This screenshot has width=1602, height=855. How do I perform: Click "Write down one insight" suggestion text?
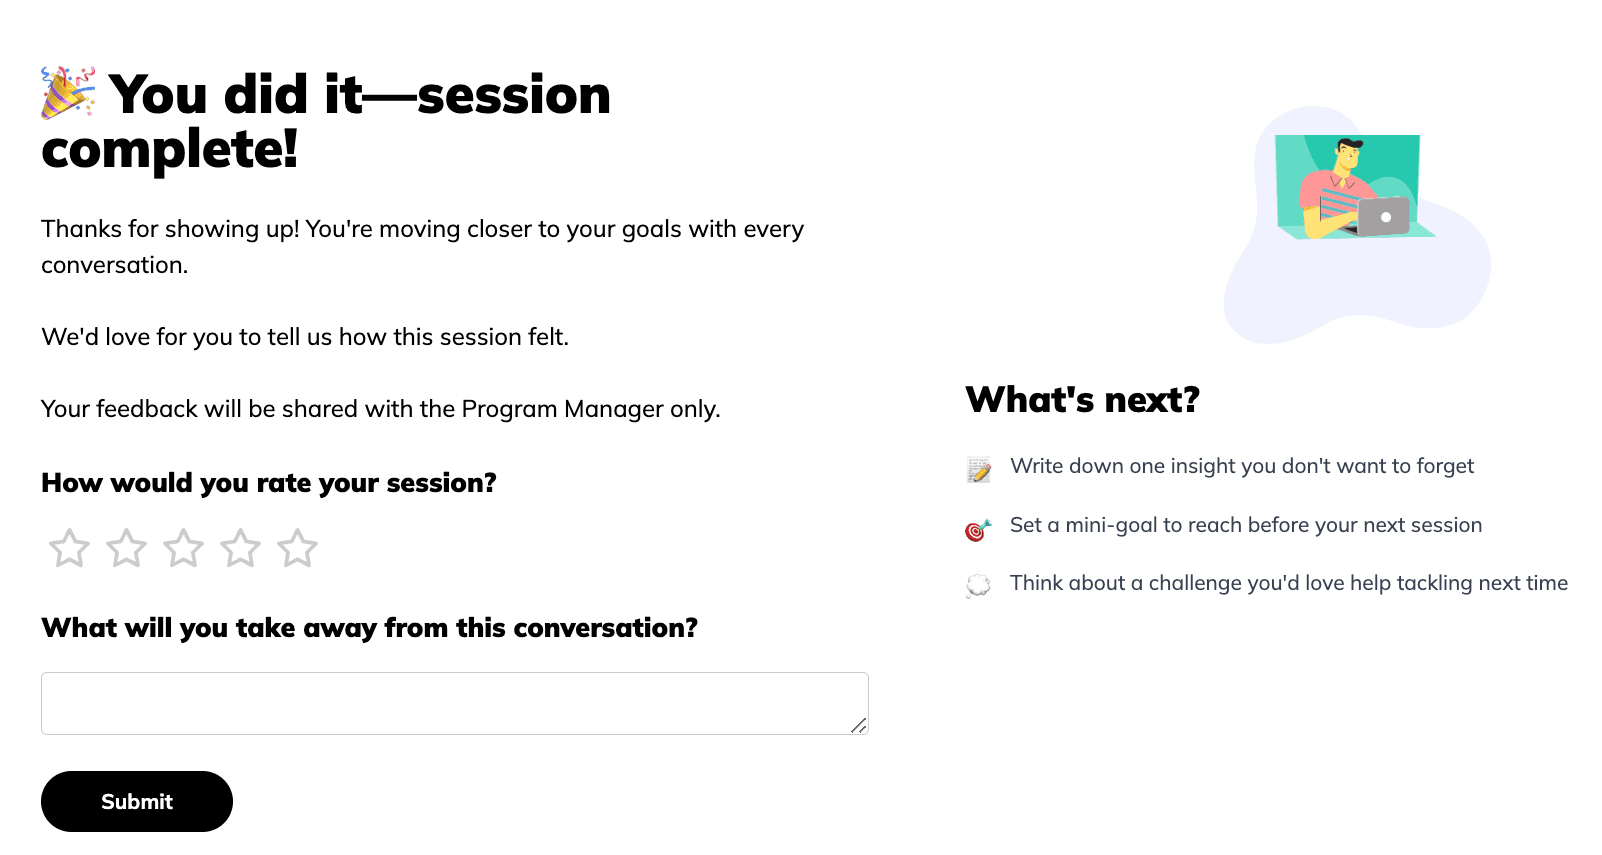tap(1241, 466)
